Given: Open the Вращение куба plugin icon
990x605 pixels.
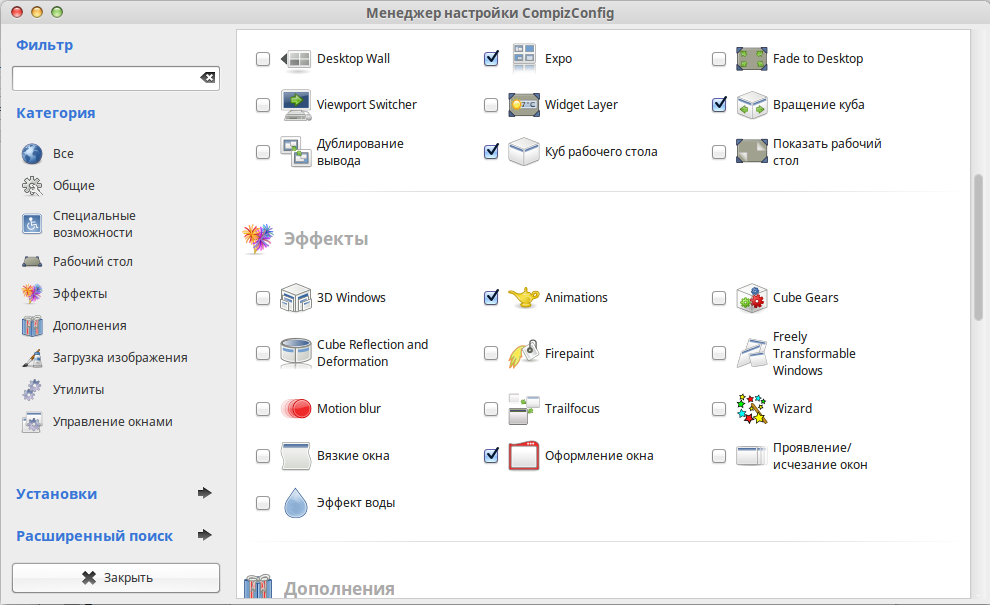Looking at the screenshot, I should click(x=751, y=105).
